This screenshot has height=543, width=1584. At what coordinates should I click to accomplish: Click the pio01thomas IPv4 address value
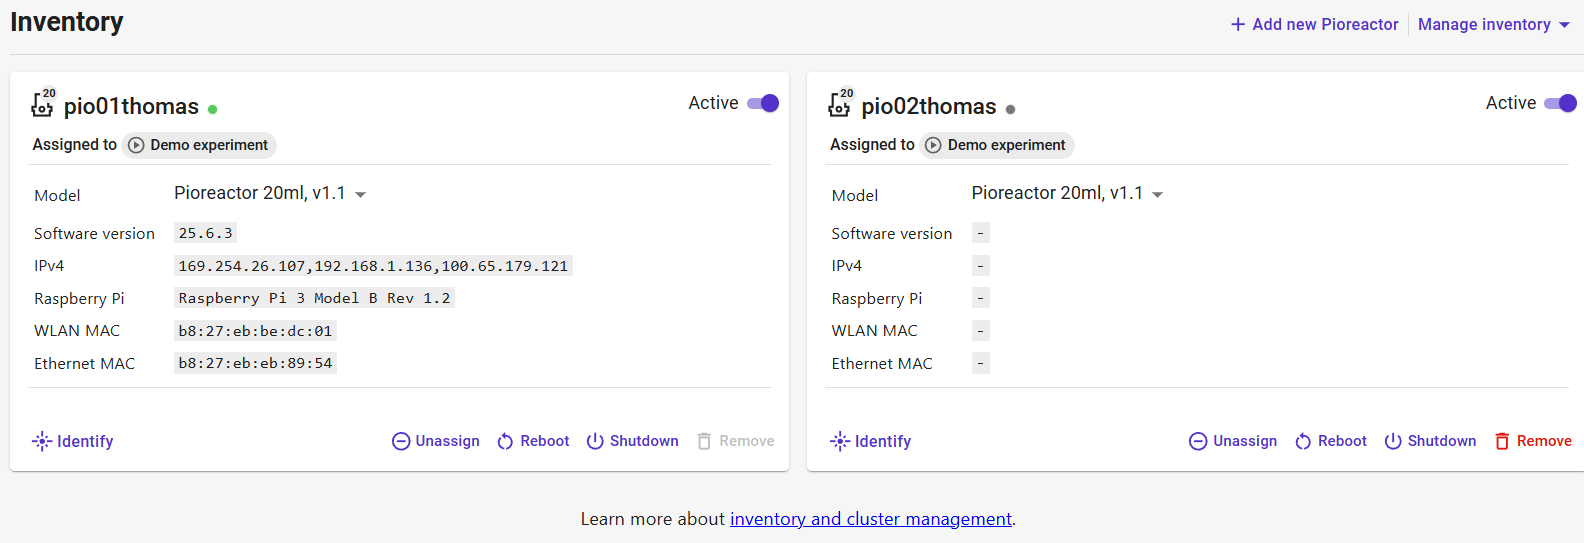click(x=373, y=266)
